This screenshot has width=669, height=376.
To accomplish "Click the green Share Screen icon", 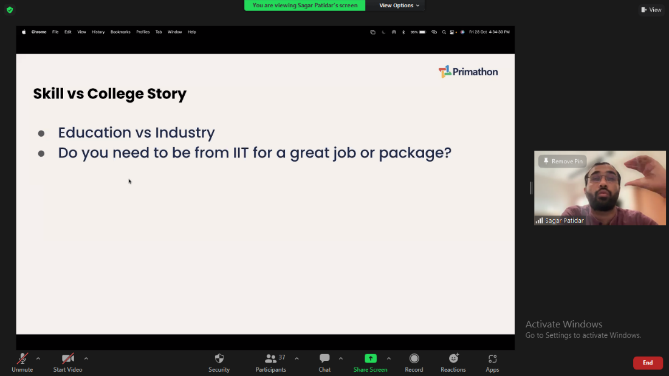I will point(370,359).
